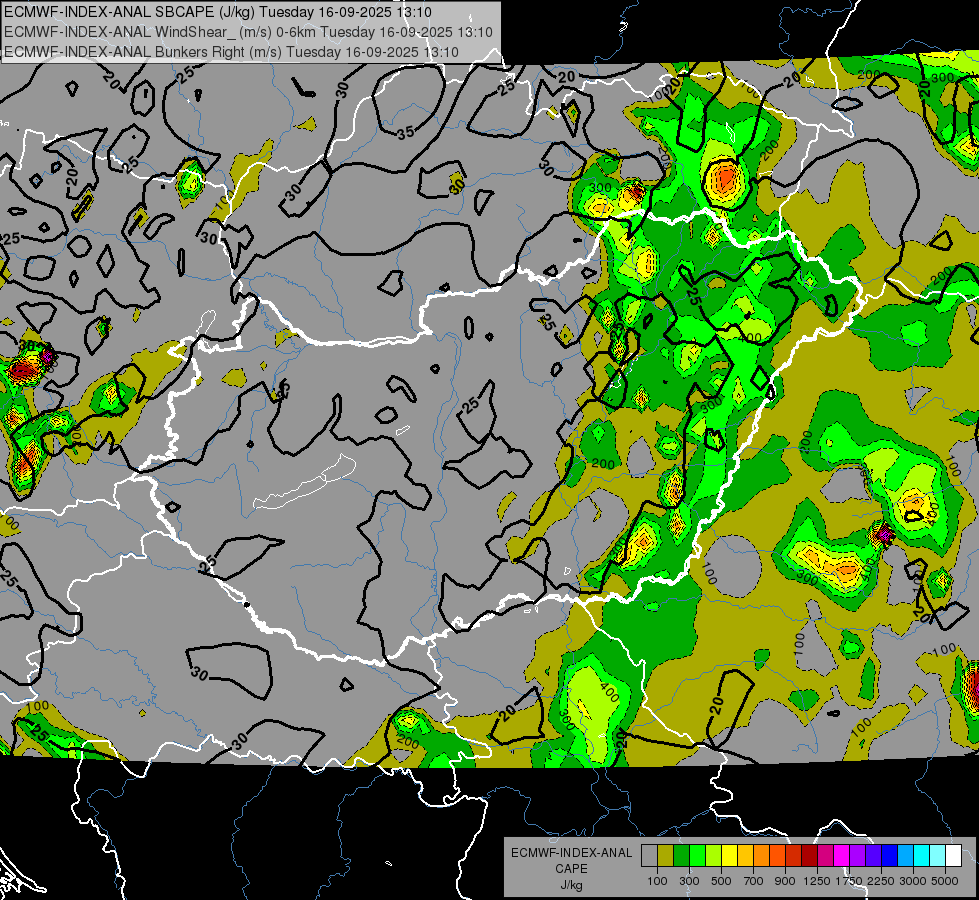Click the ECMWF-INDEX-ANAL legend heading

pos(571,853)
